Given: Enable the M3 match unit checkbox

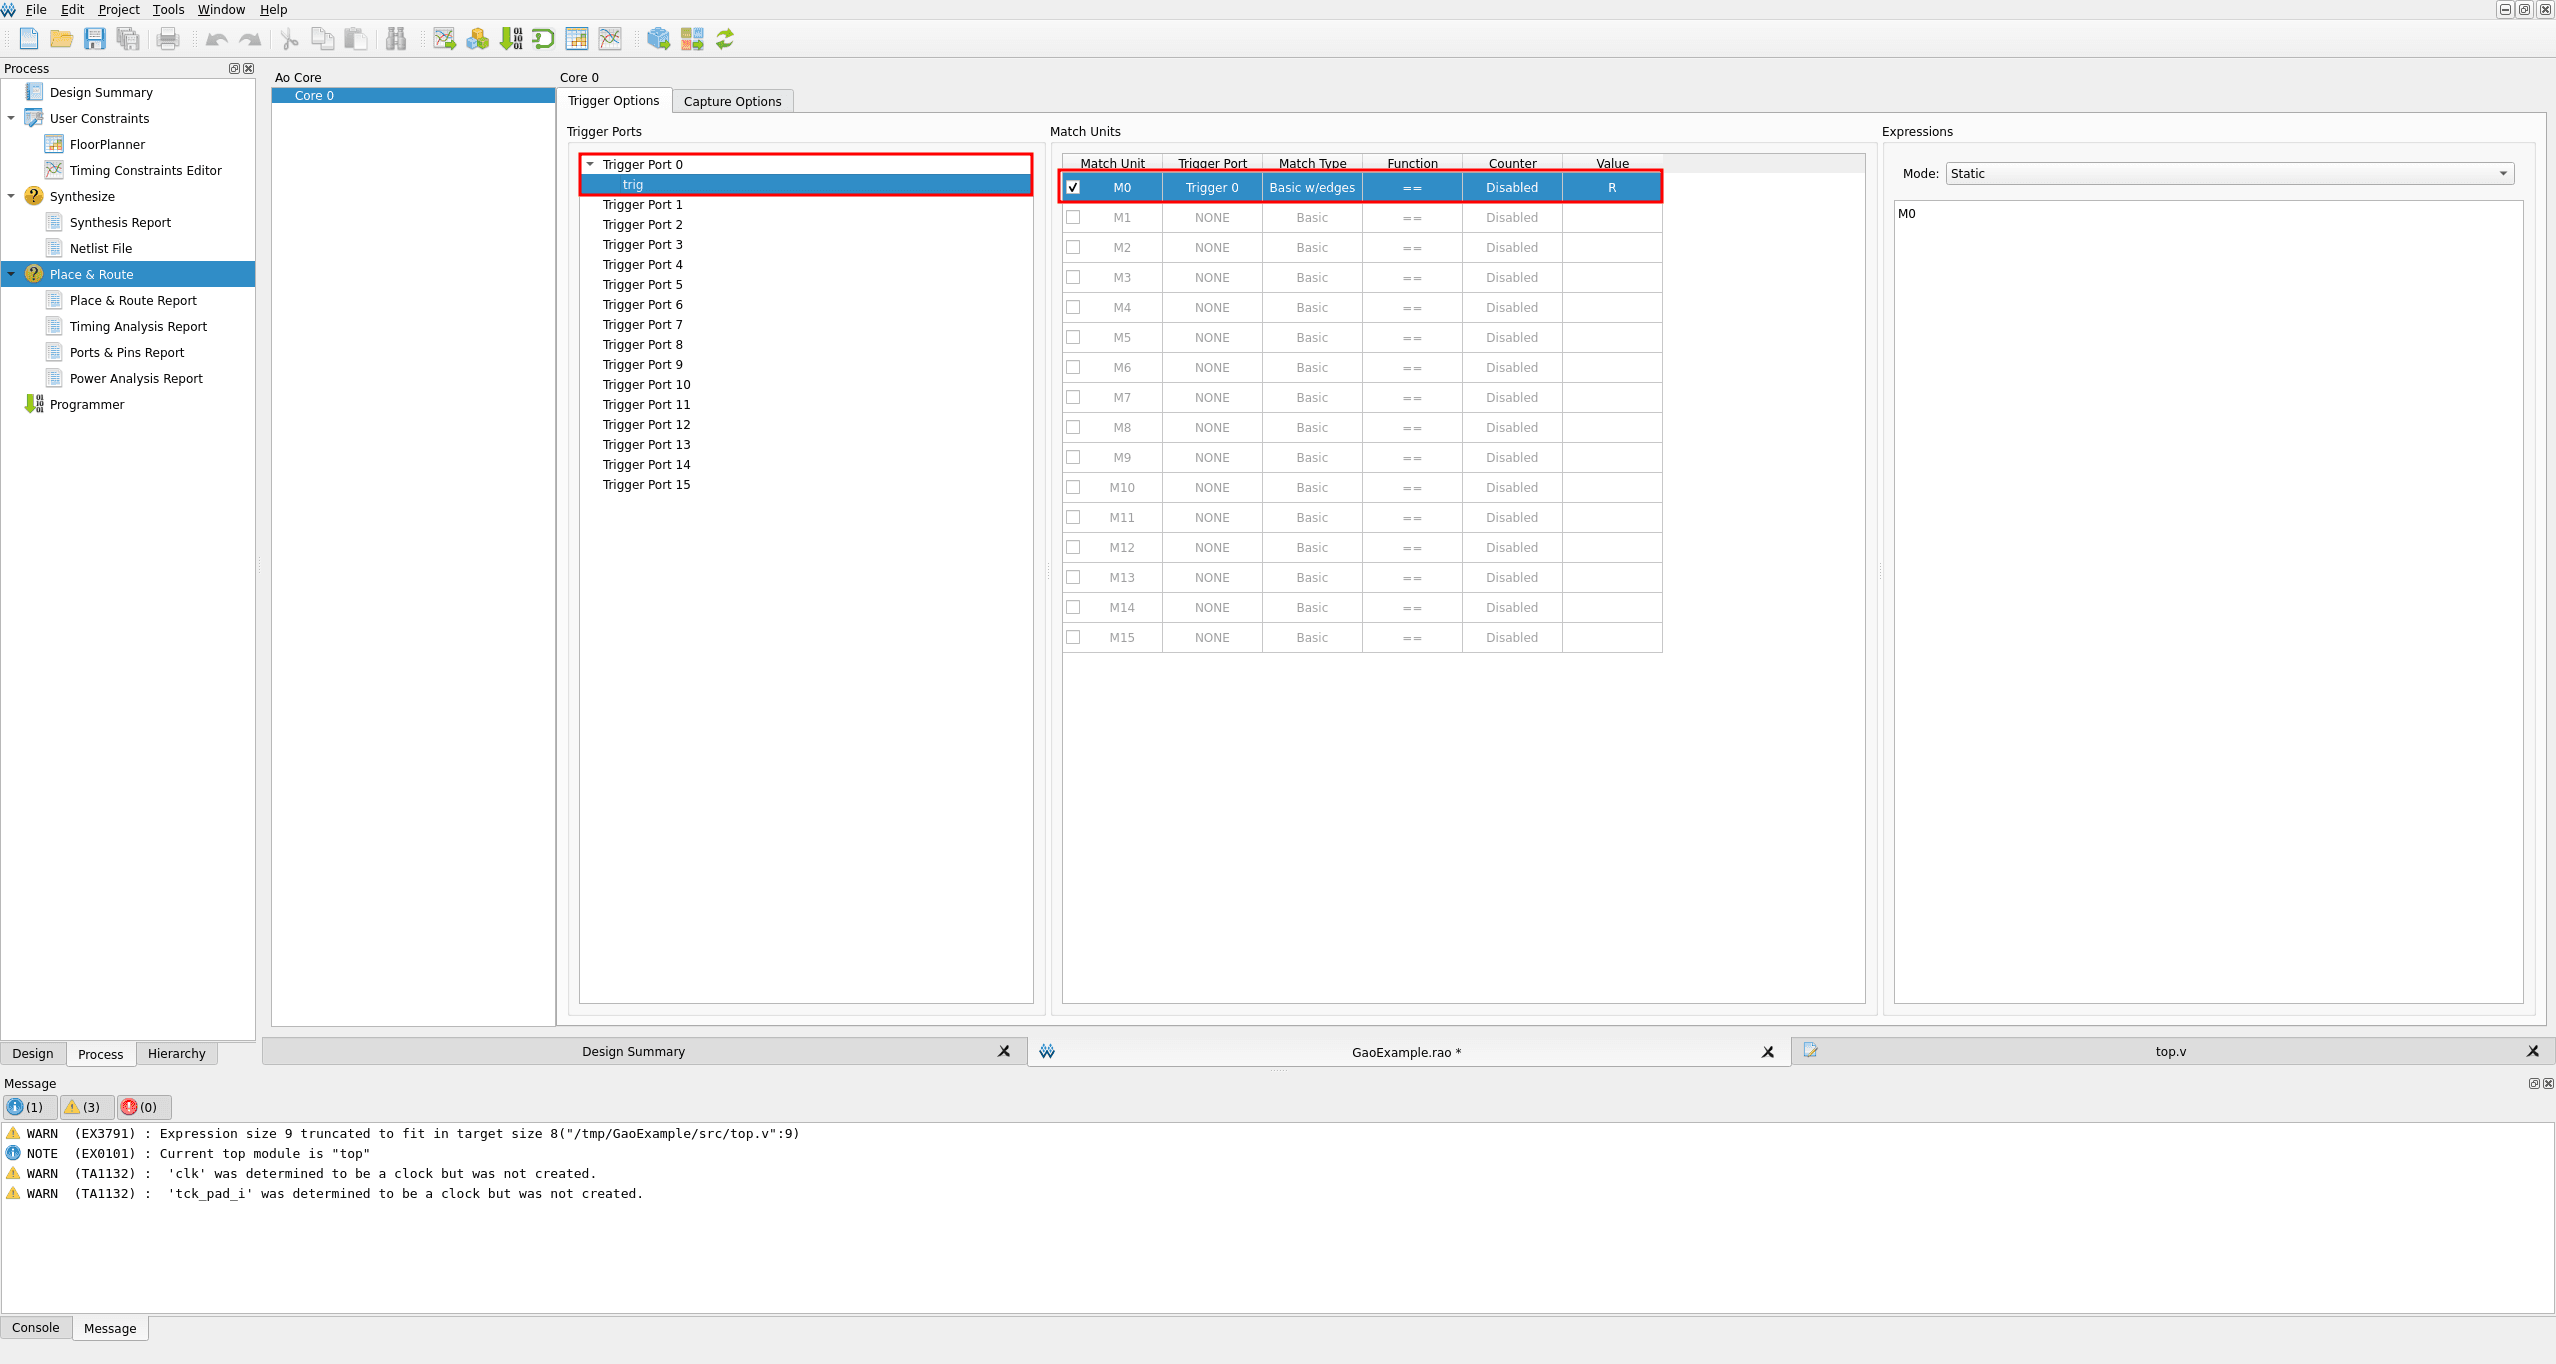Looking at the screenshot, I should pos(1073,277).
